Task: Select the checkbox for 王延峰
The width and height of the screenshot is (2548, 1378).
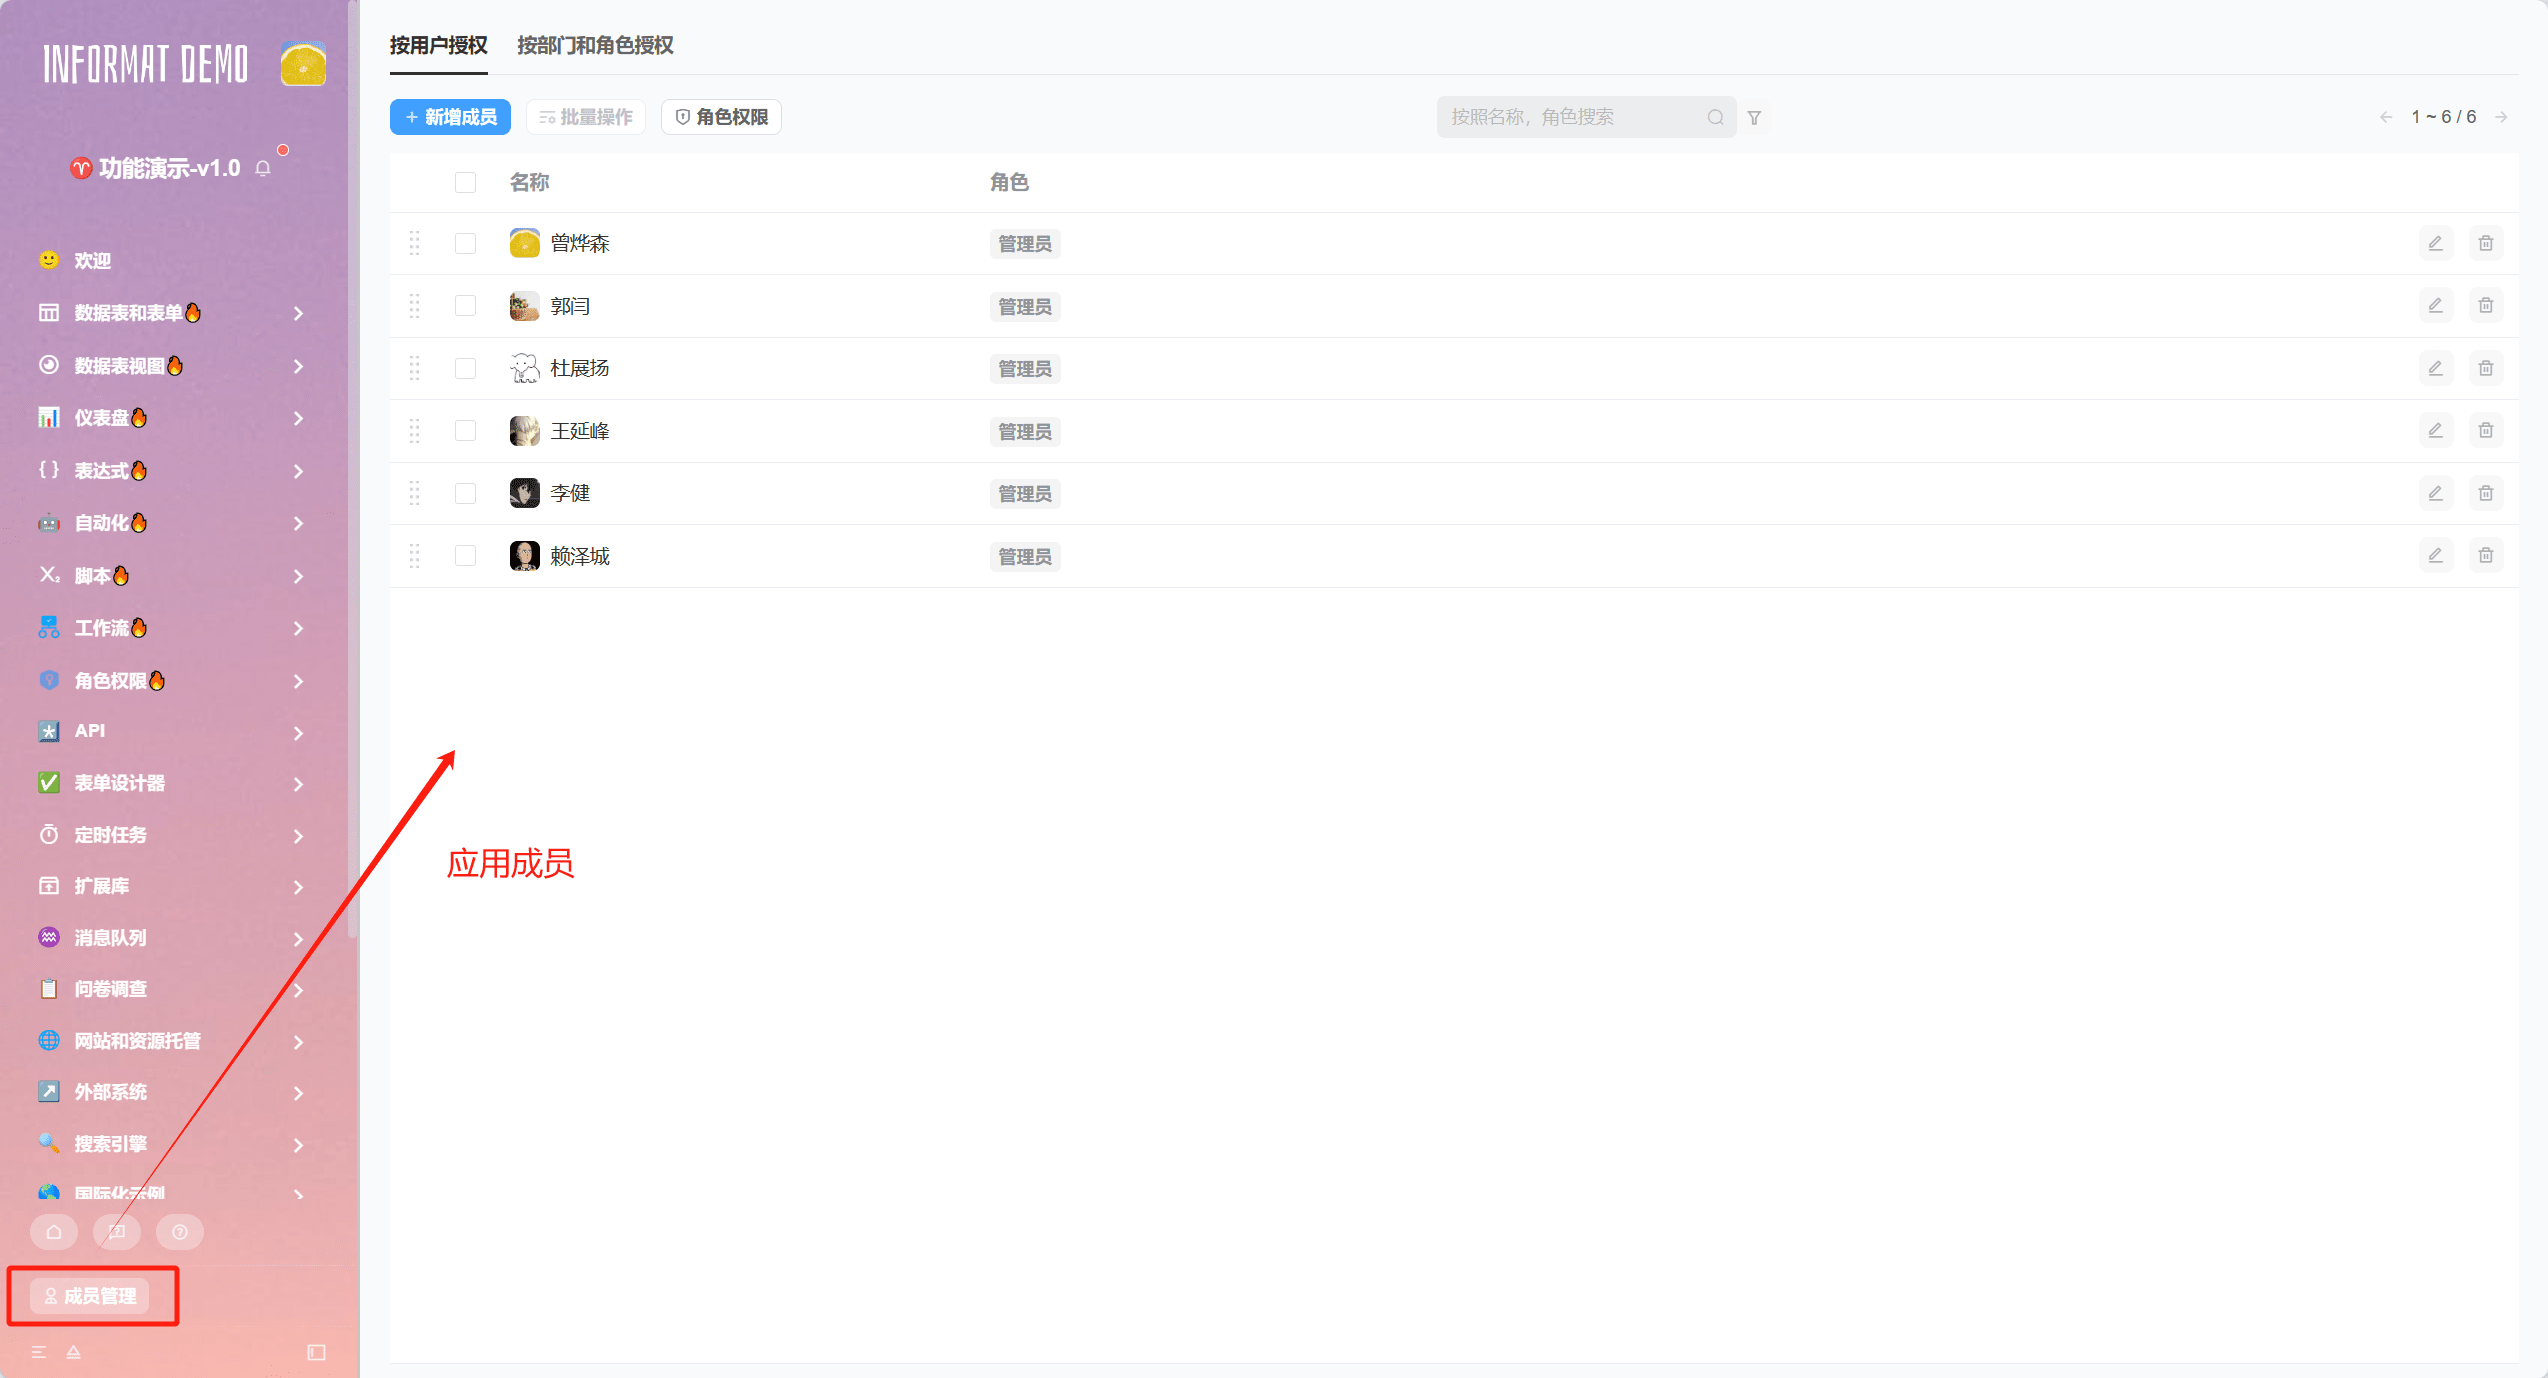Action: 465,430
